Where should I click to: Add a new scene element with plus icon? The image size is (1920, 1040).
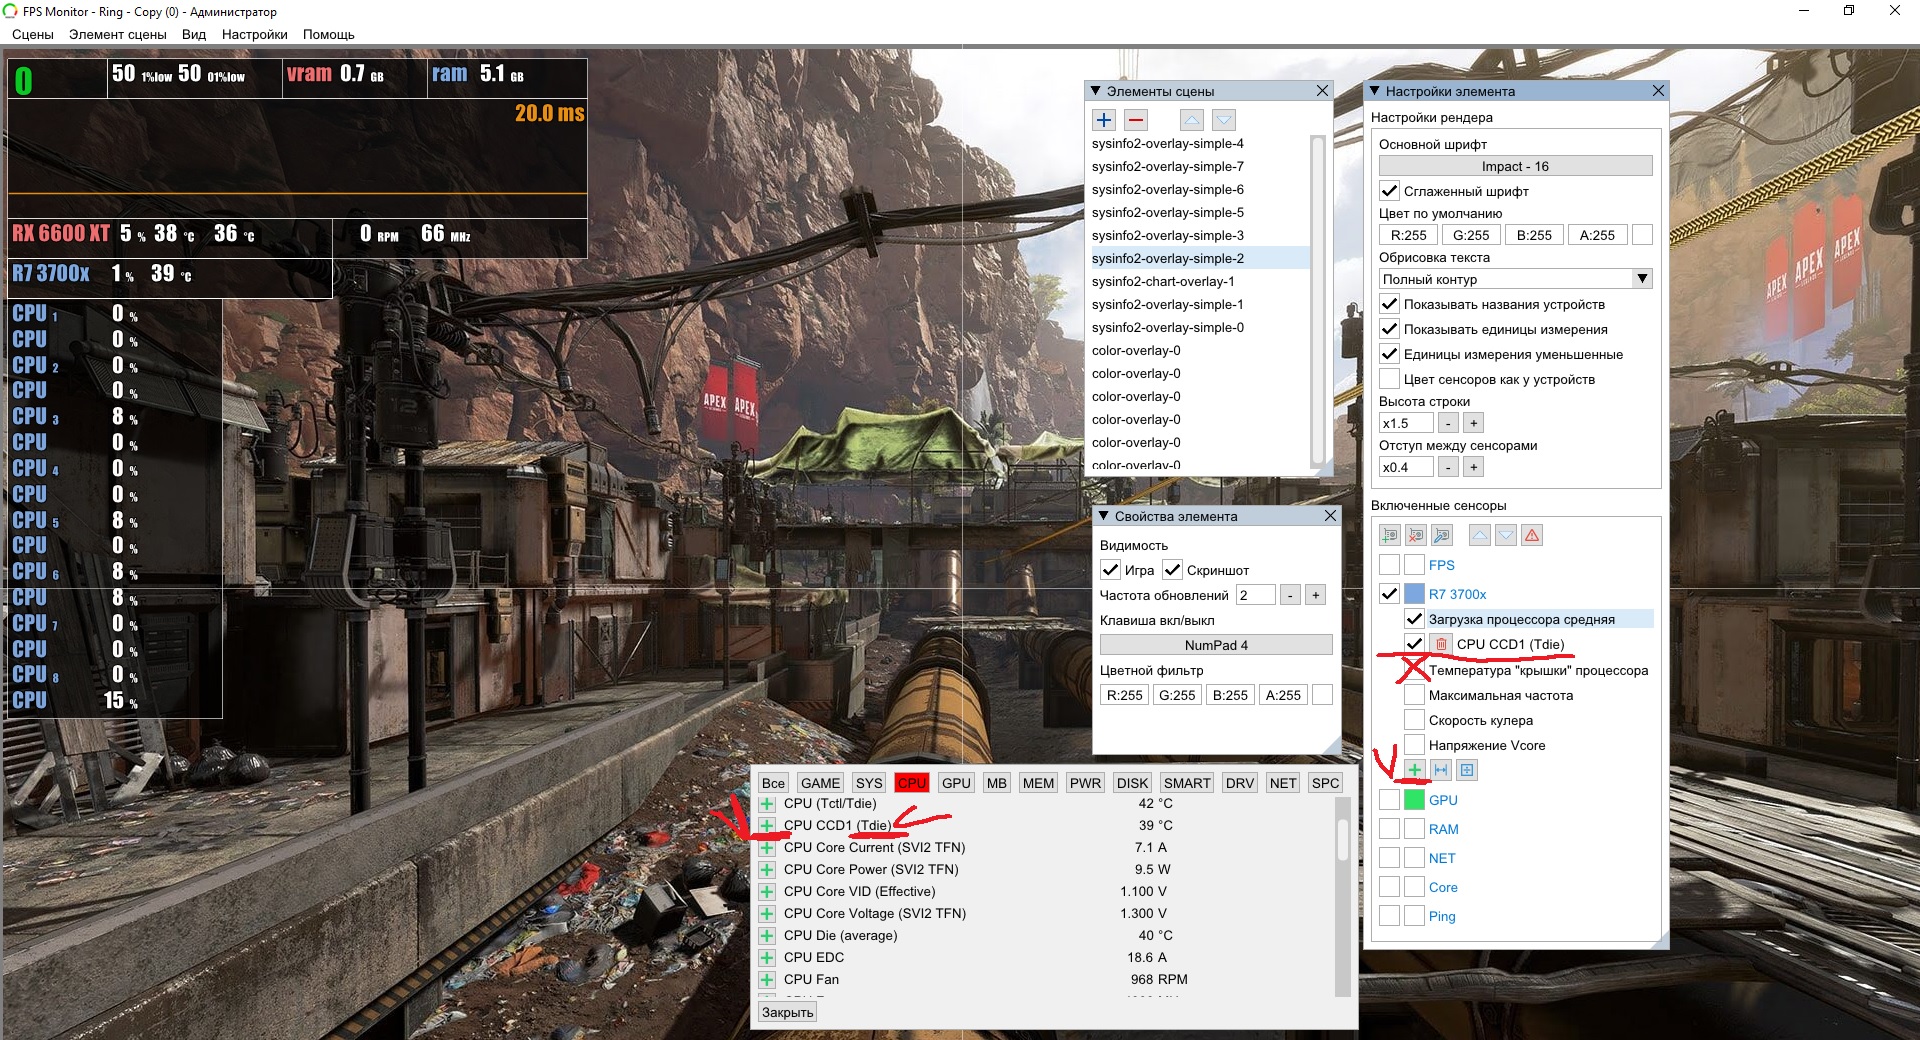pos(1104,120)
